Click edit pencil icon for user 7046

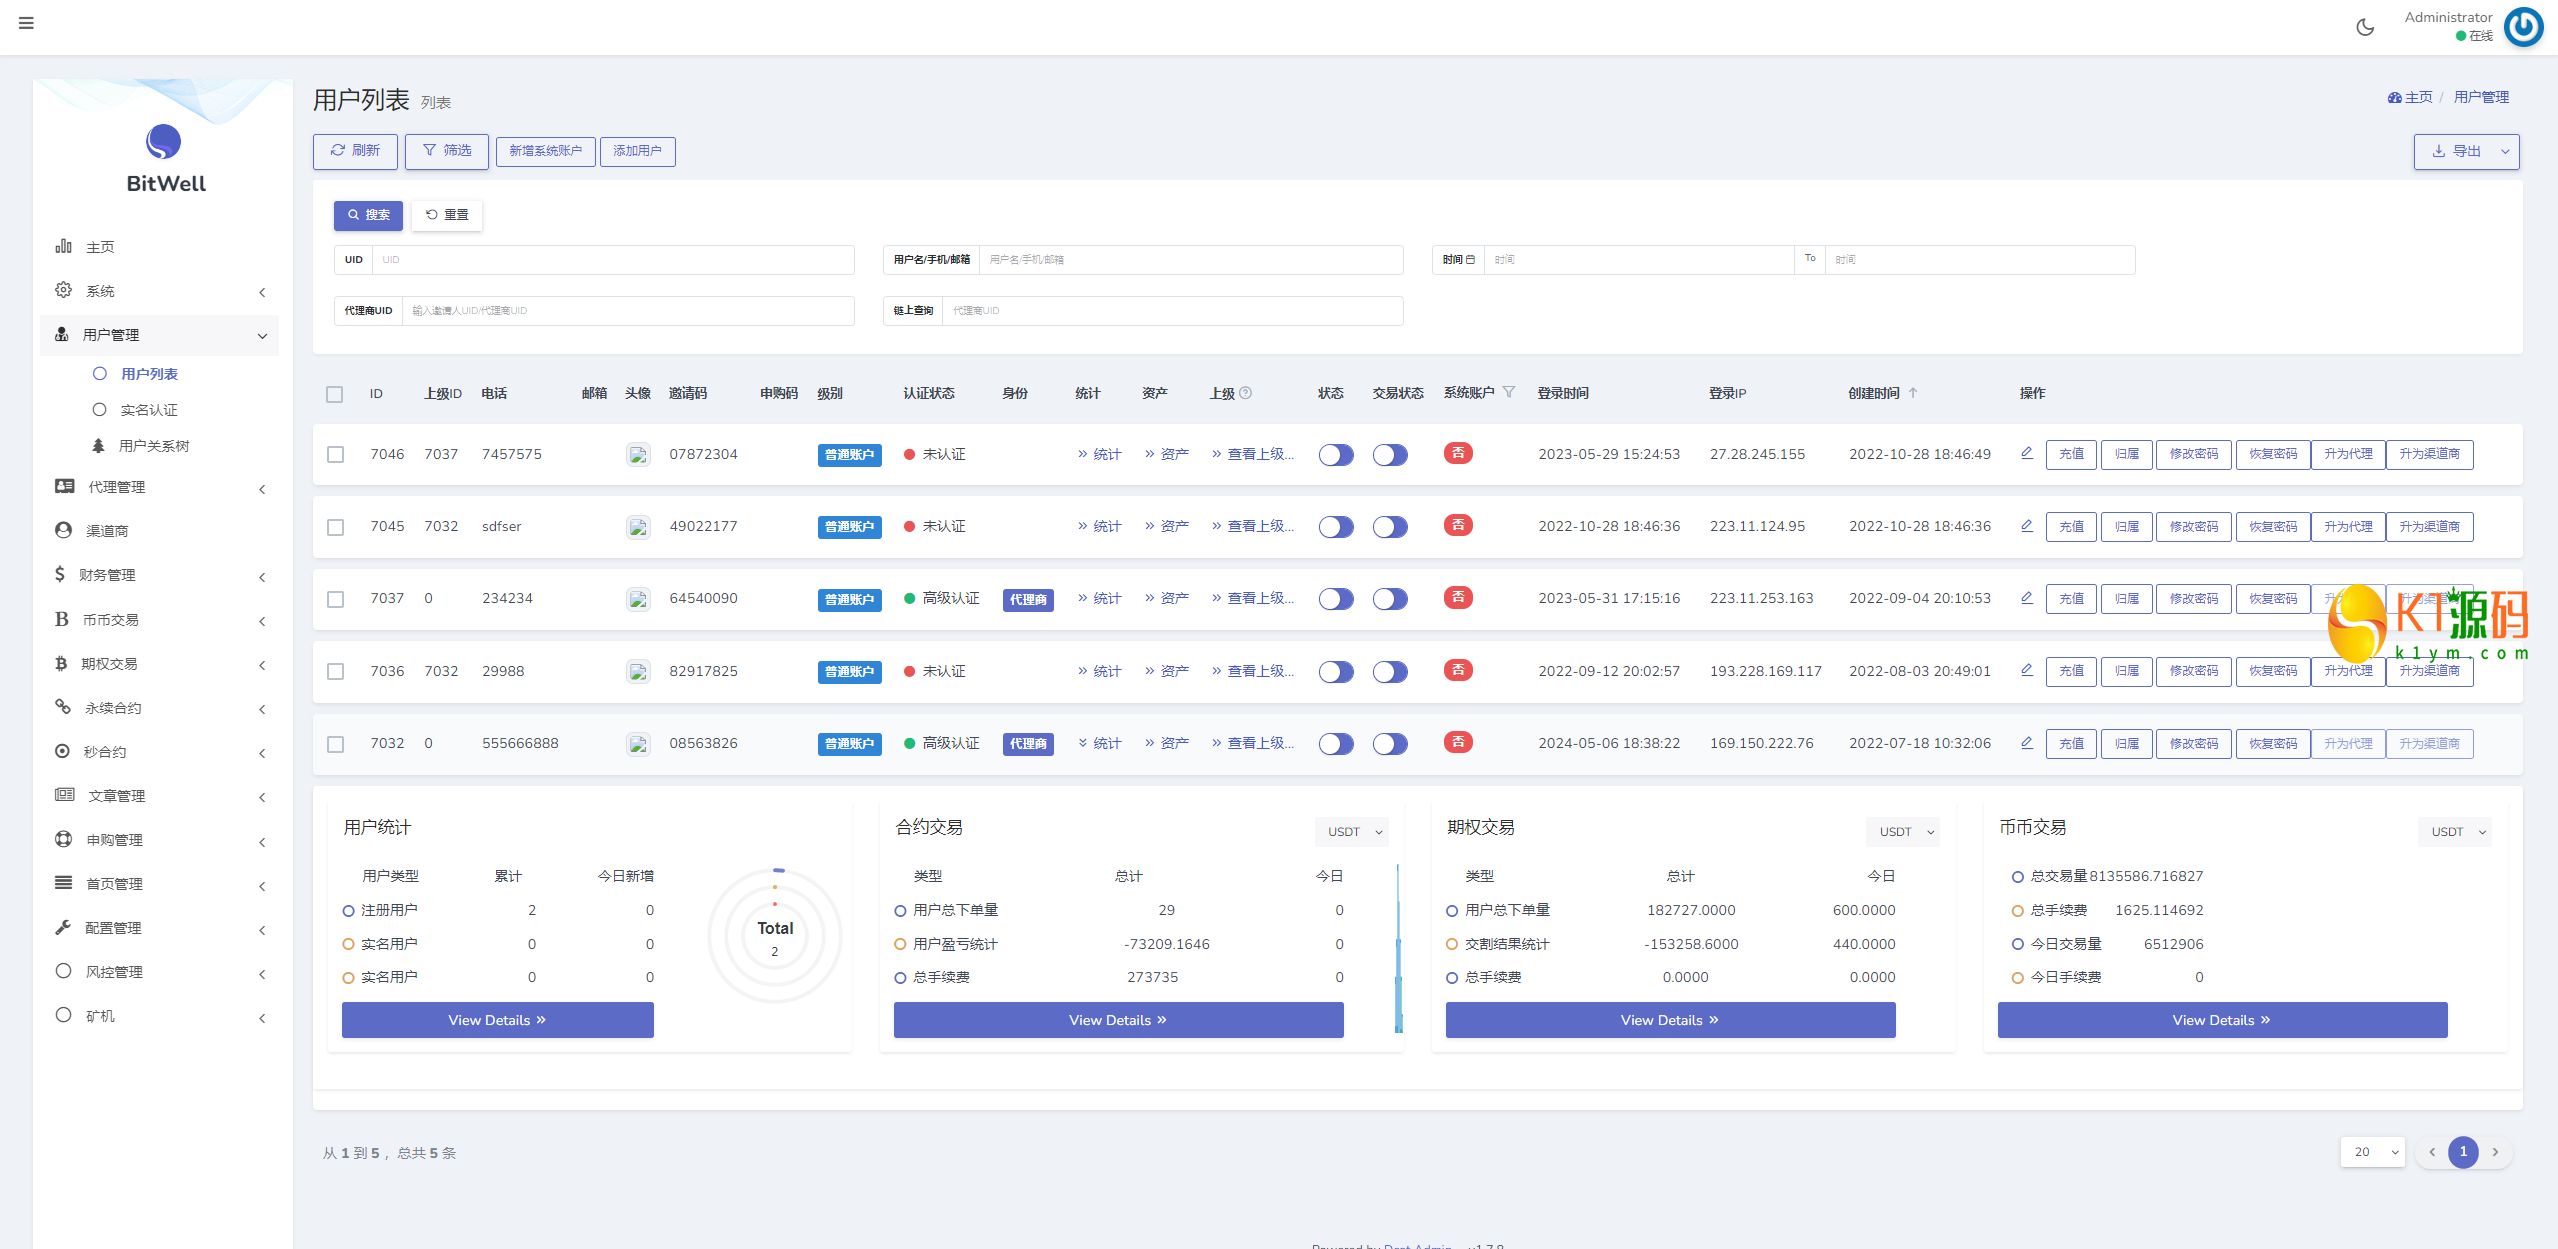click(2027, 453)
